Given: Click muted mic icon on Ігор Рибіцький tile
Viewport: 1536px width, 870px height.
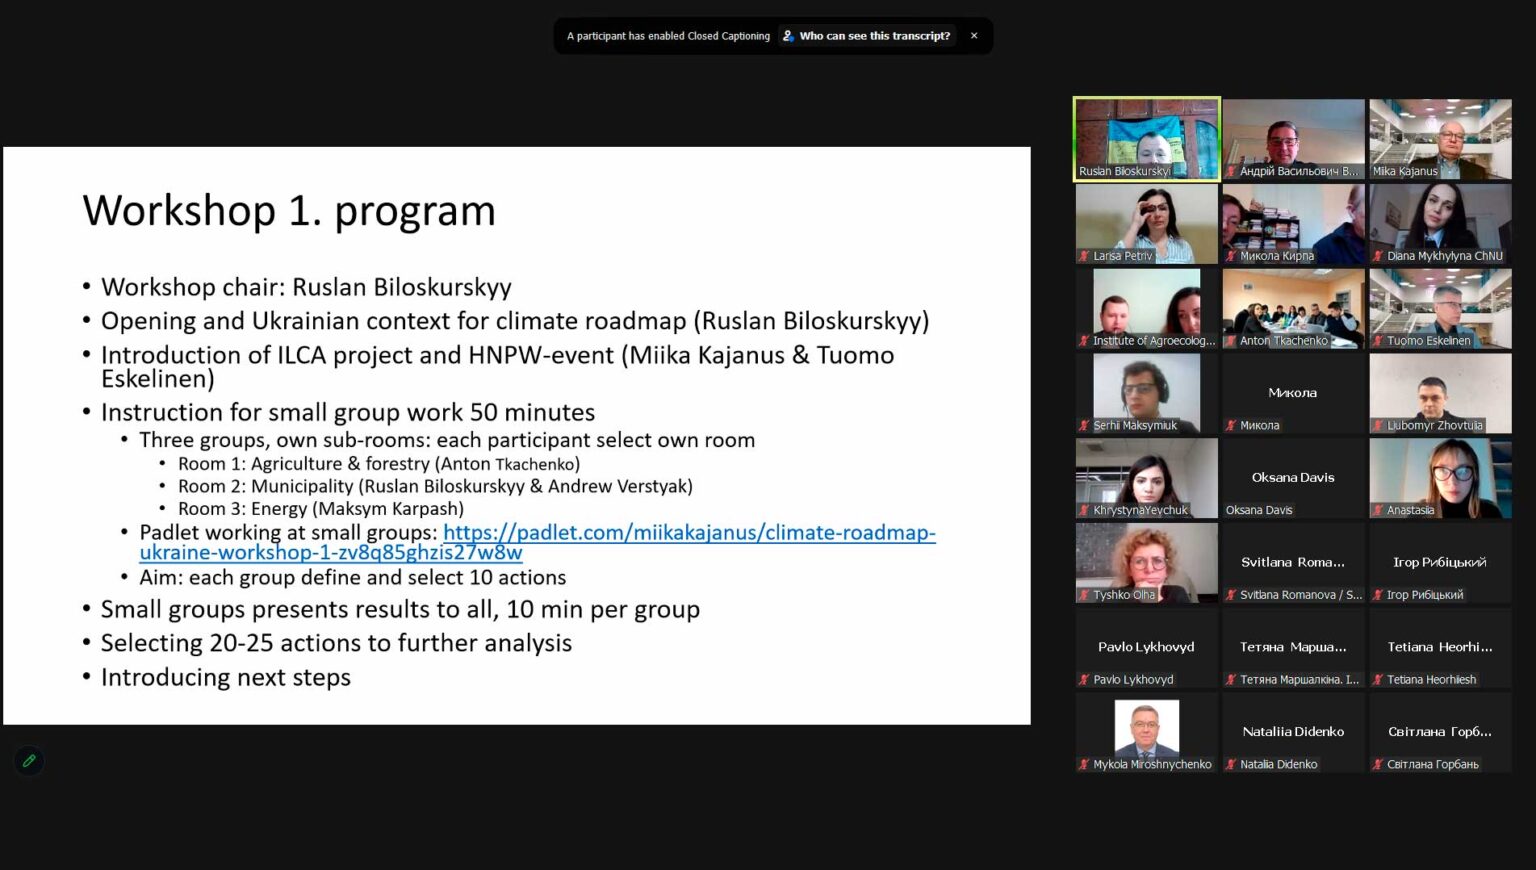Looking at the screenshot, I should (1378, 595).
